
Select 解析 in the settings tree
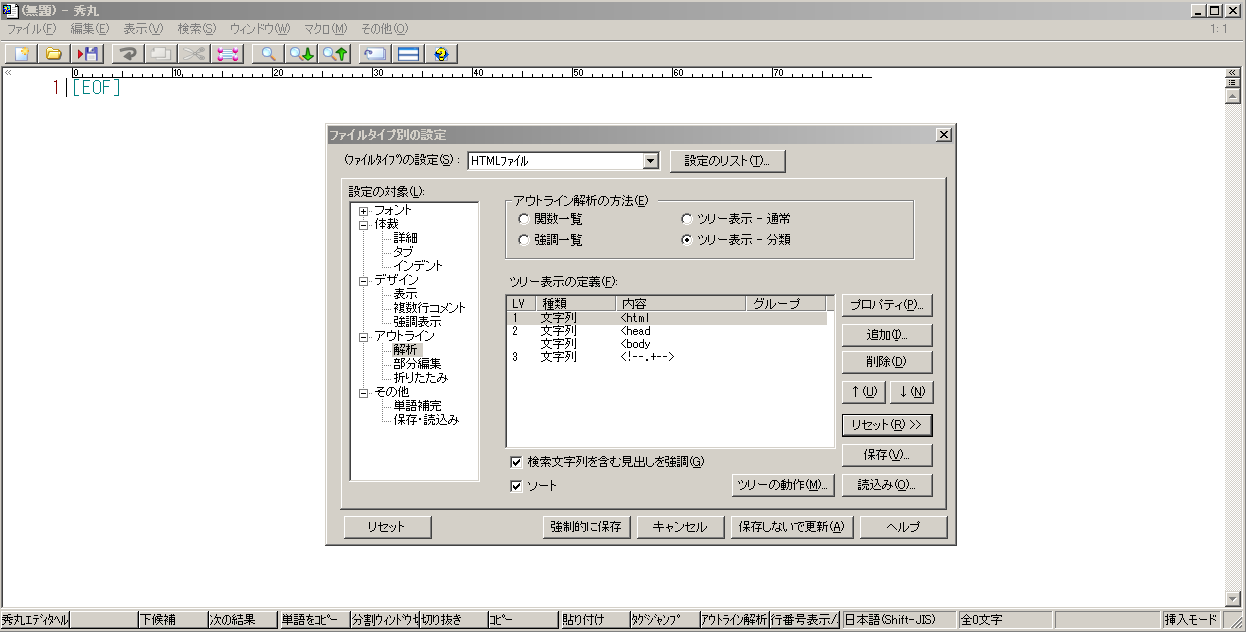pyautogui.click(x=405, y=350)
